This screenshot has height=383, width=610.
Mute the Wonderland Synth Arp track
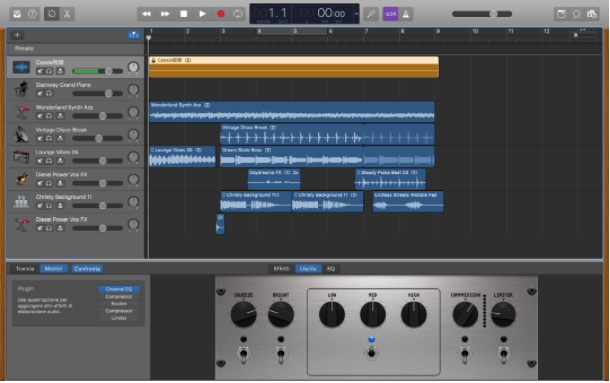[40, 116]
